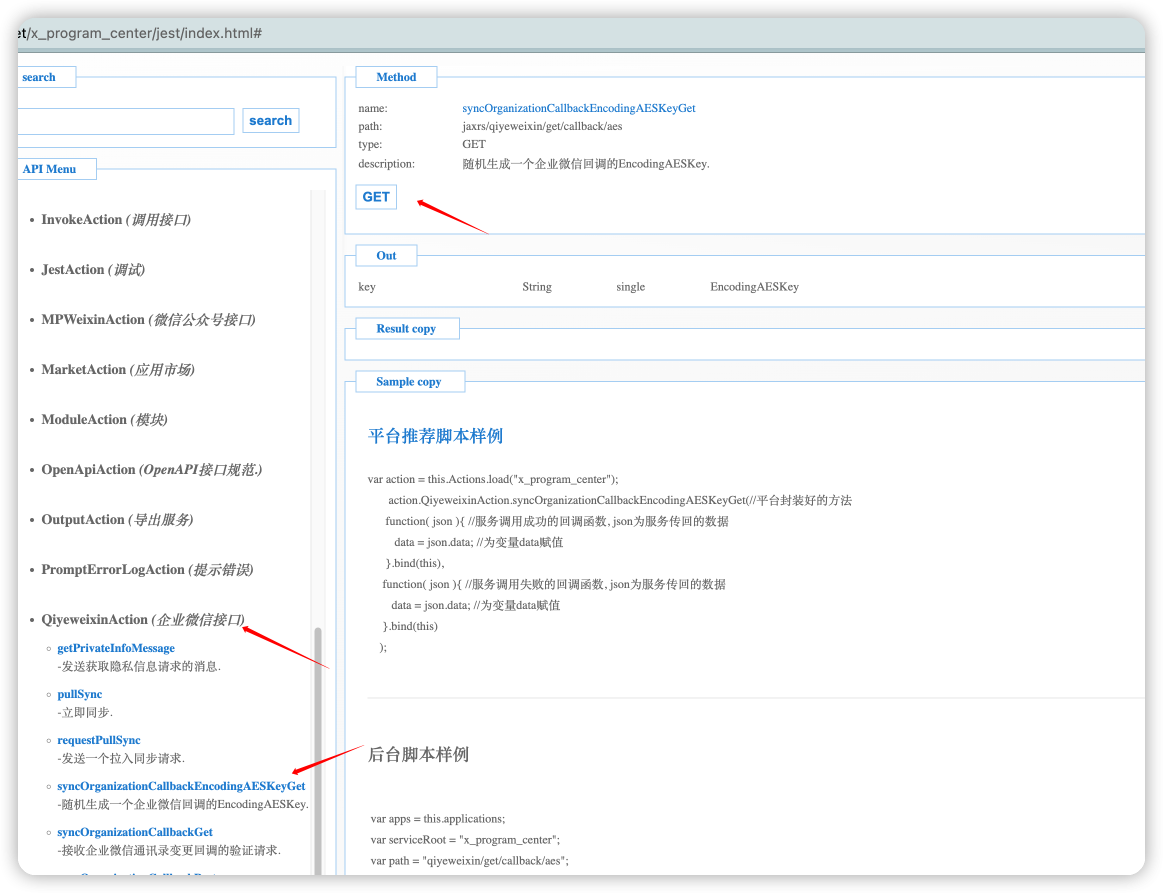Screen dimensions: 1163x893
Task: Expand OpenApiAction (OpenAPI接口规范) item
Action: point(152,469)
